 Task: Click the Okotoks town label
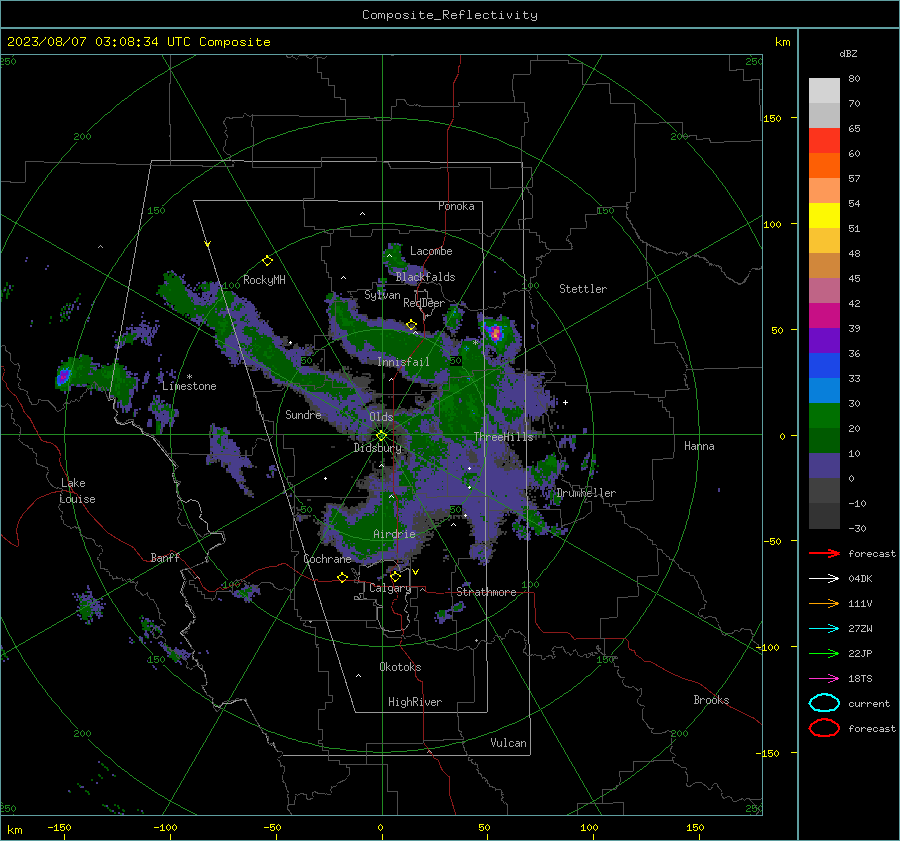click(400, 667)
